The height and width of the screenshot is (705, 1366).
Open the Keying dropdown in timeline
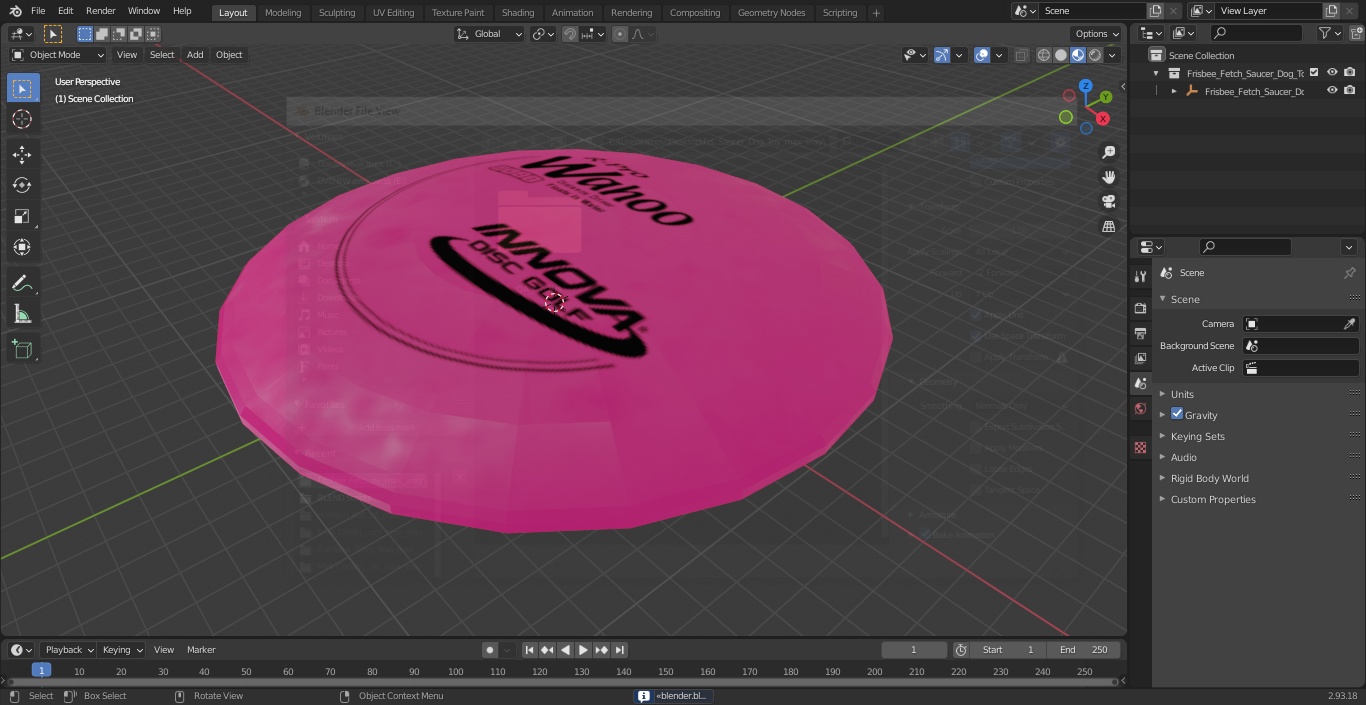click(x=122, y=650)
